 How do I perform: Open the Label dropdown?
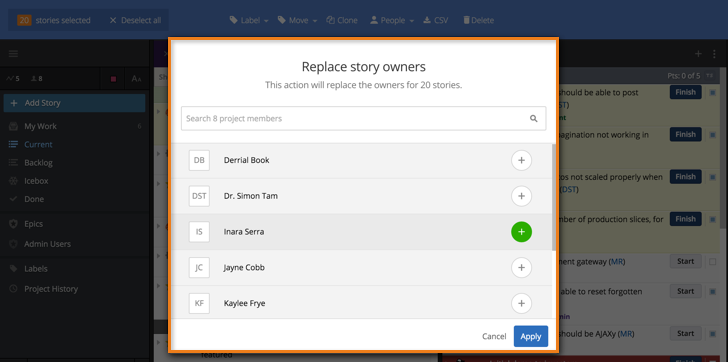point(249,20)
